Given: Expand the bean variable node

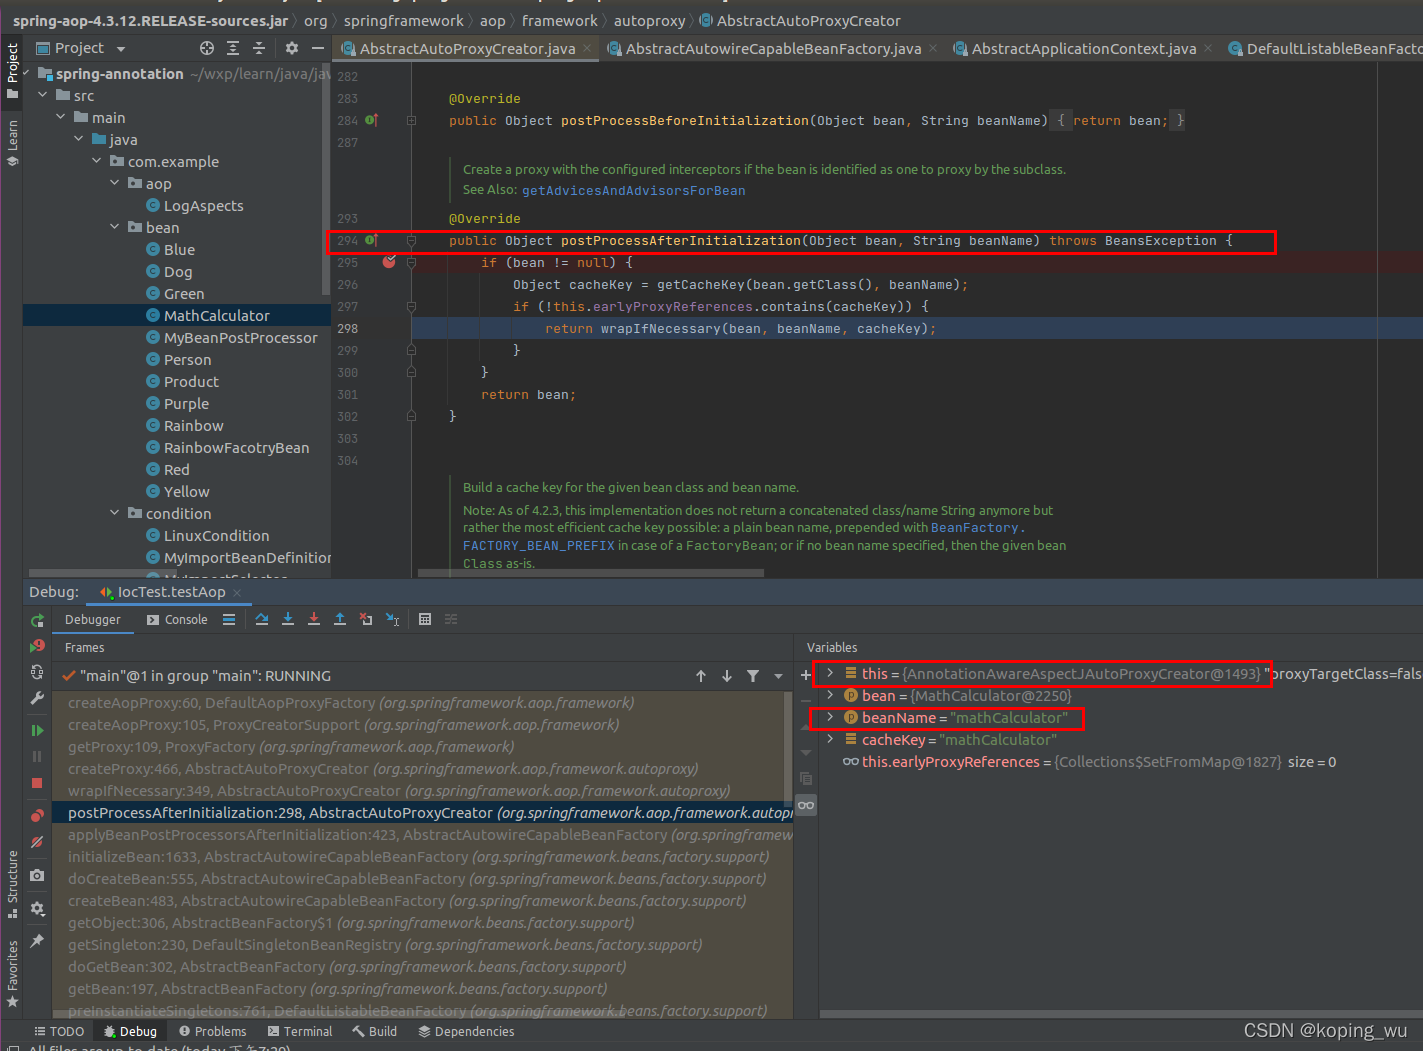Looking at the screenshot, I should click(x=830, y=695).
